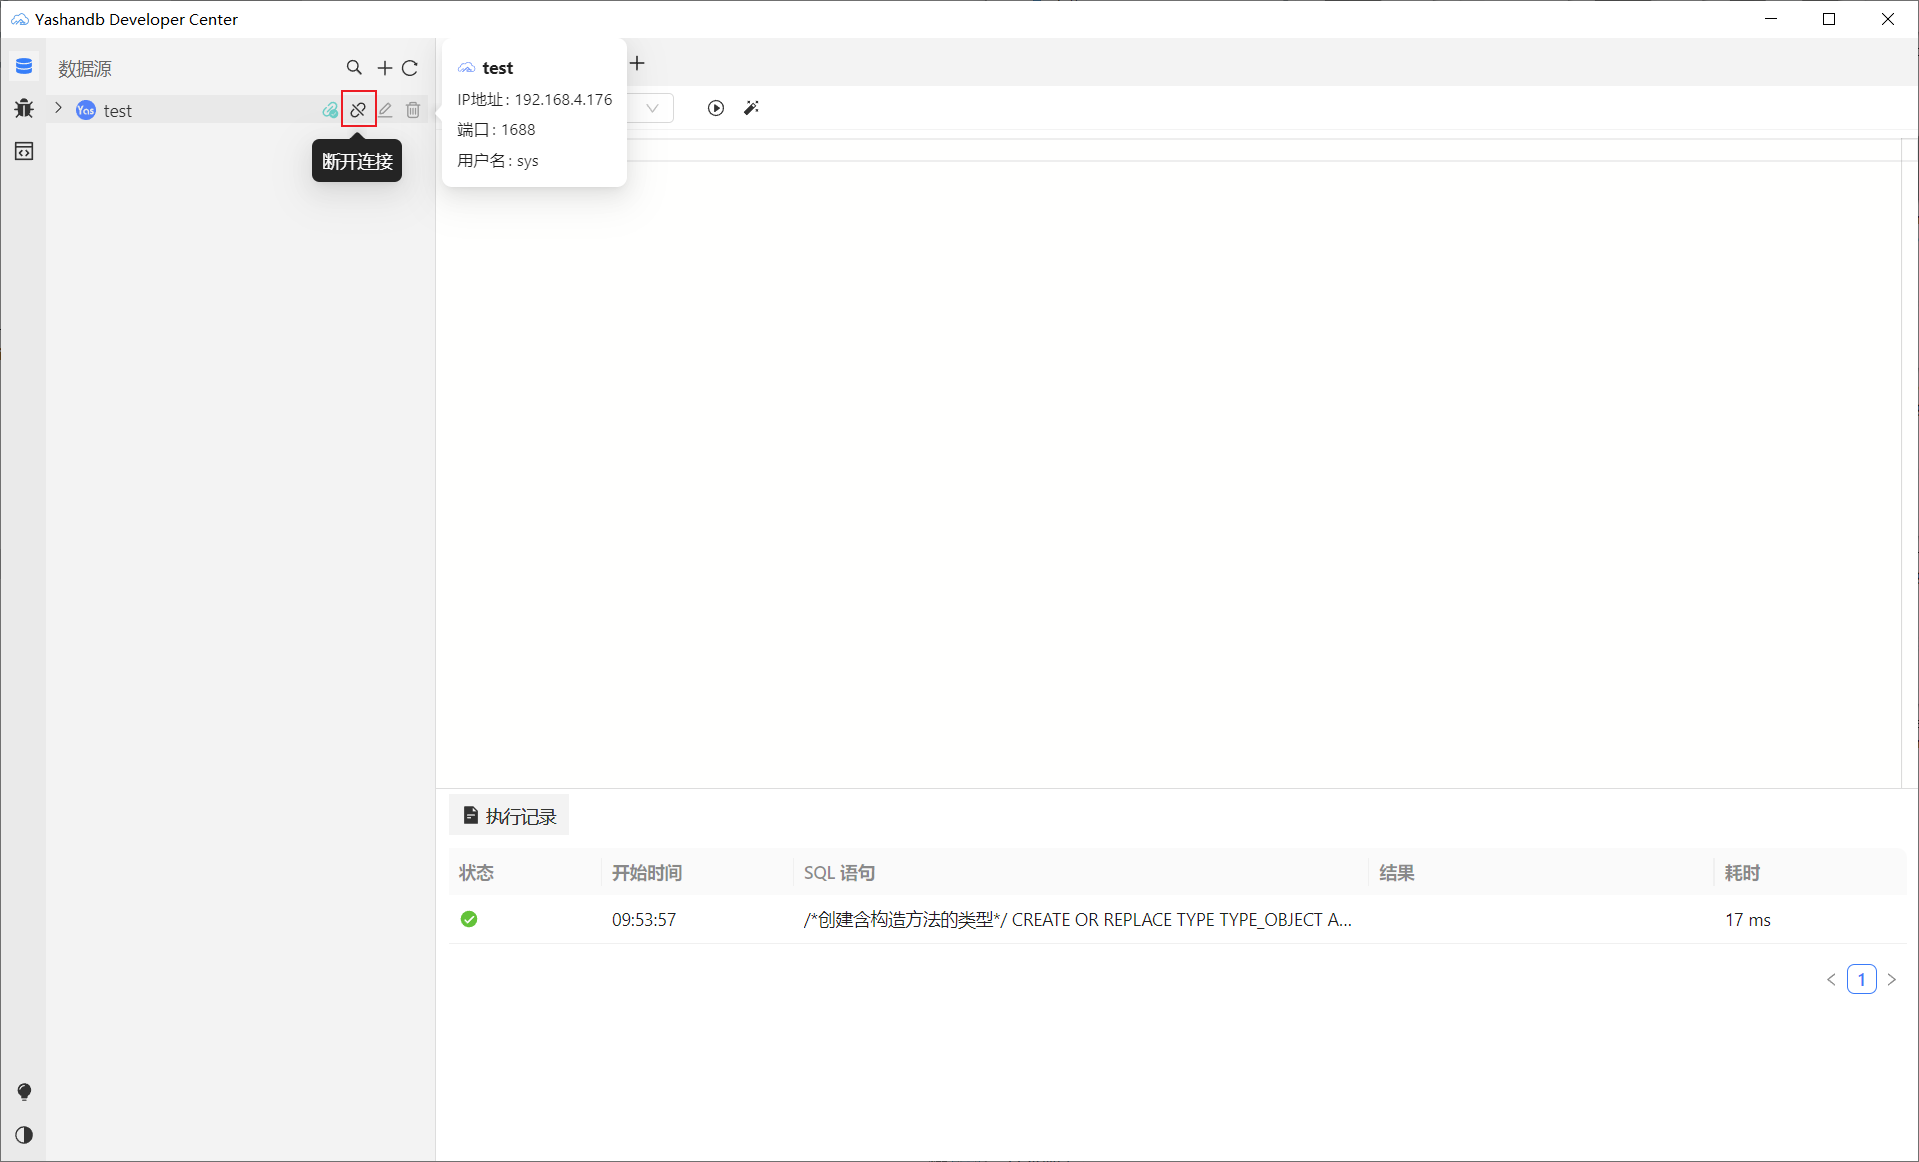Open the code window icon in sidebar
This screenshot has width=1919, height=1162.
point(24,151)
